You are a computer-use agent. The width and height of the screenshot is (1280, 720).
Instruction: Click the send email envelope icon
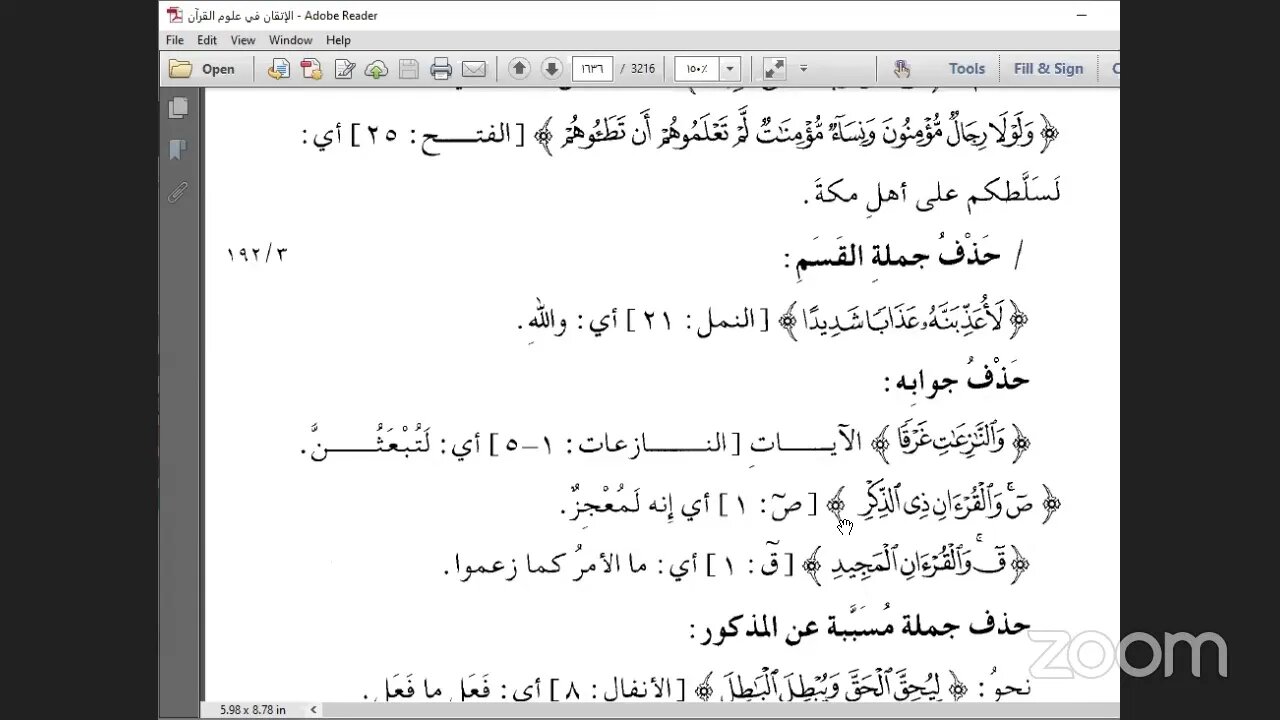tap(473, 69)
